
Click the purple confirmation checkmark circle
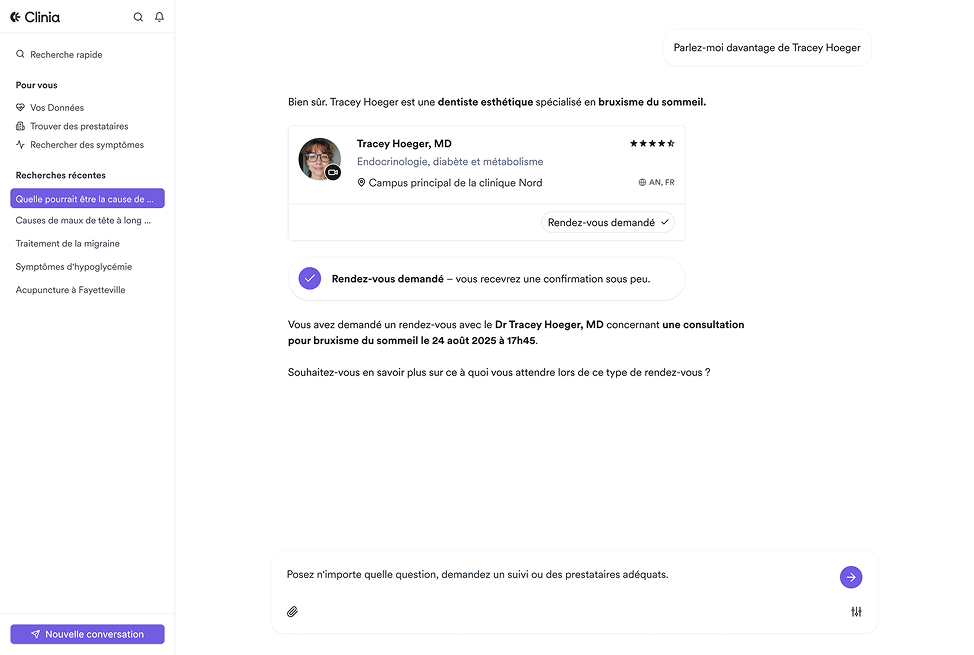310,279
